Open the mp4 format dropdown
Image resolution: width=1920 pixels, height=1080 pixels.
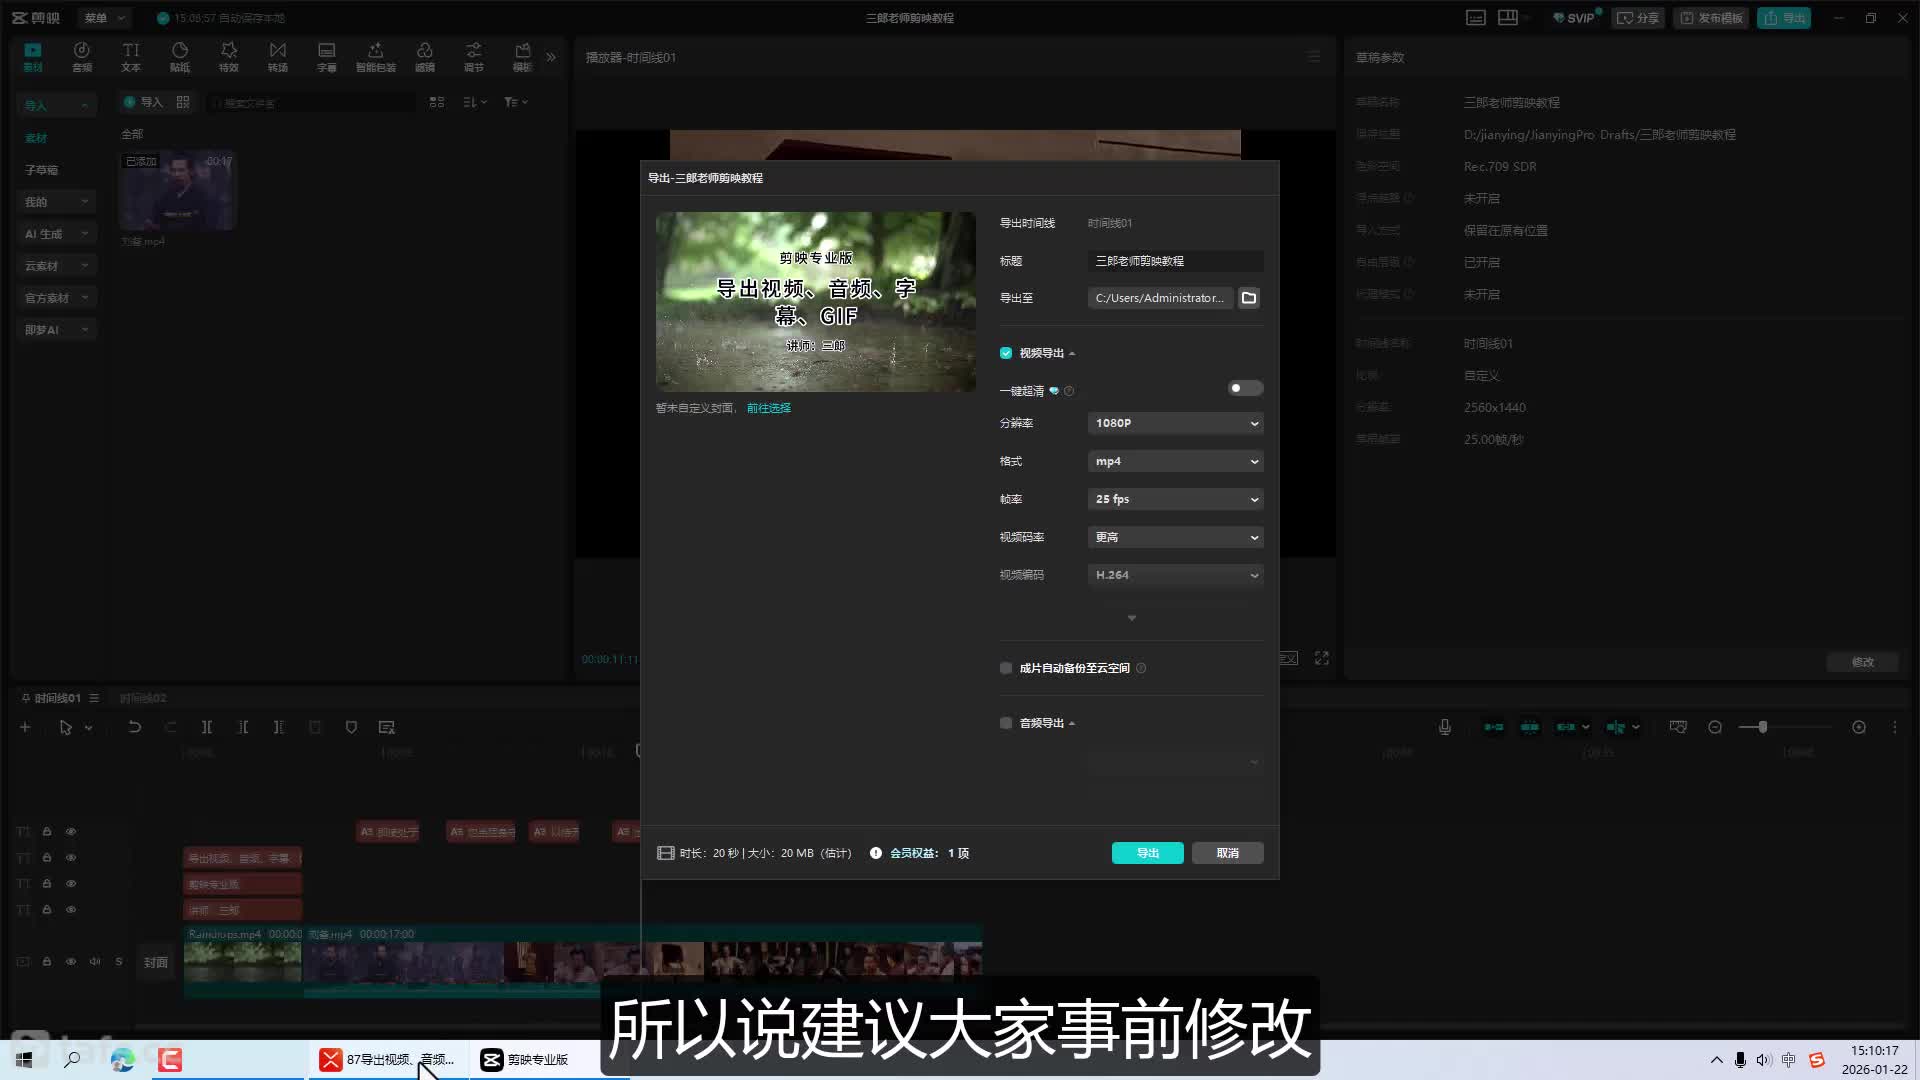click(x=1175, y=461)
